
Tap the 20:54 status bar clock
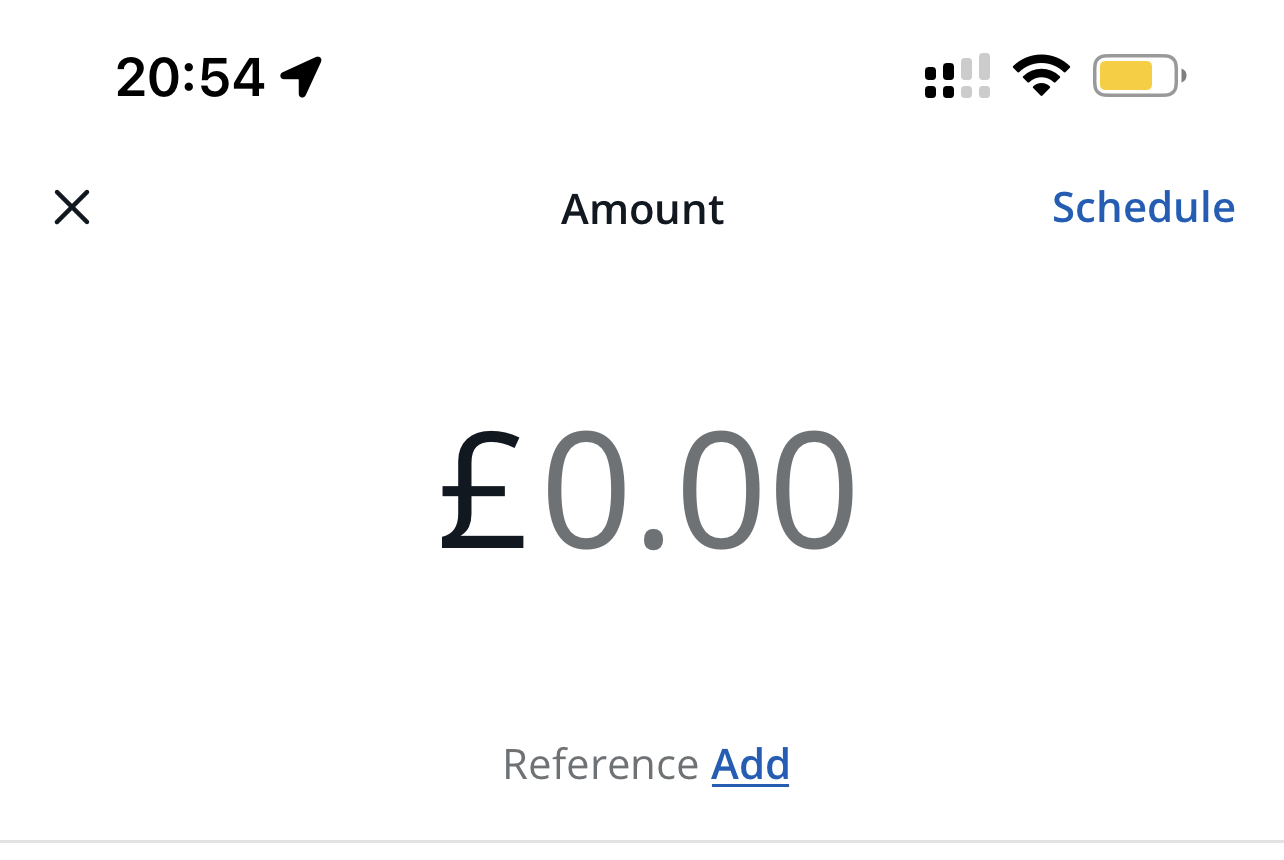click(190, 77)
